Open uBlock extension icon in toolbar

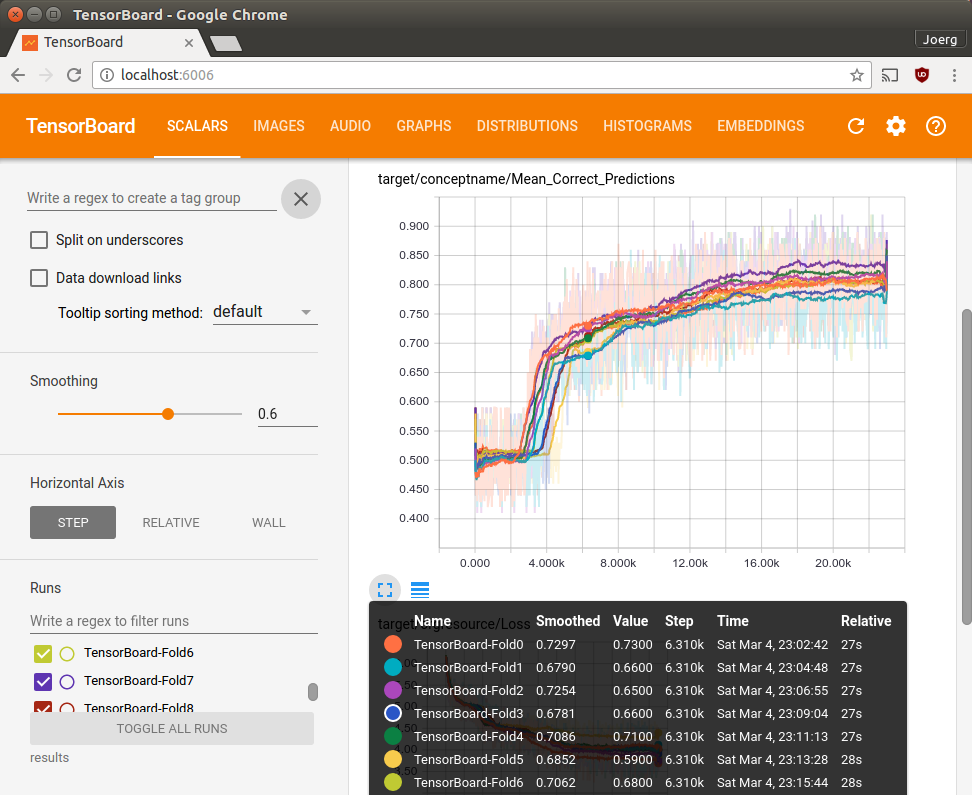pos(922,75)
